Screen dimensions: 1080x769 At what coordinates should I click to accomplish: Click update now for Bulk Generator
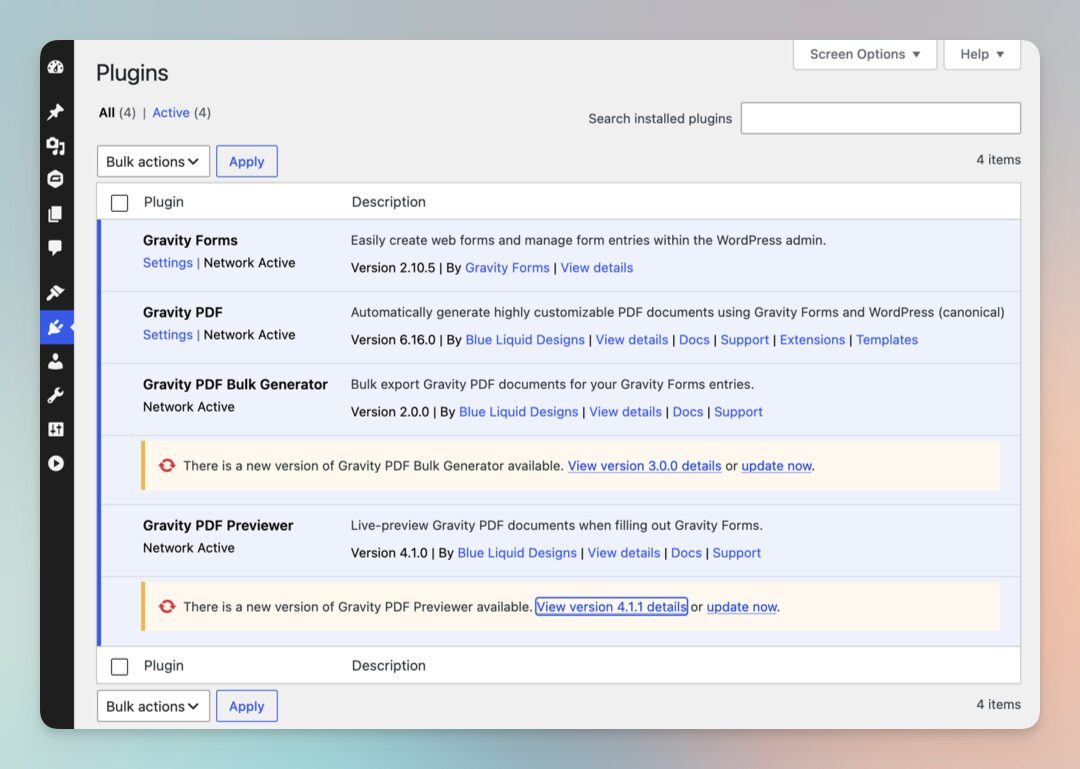tap(776, 466)
